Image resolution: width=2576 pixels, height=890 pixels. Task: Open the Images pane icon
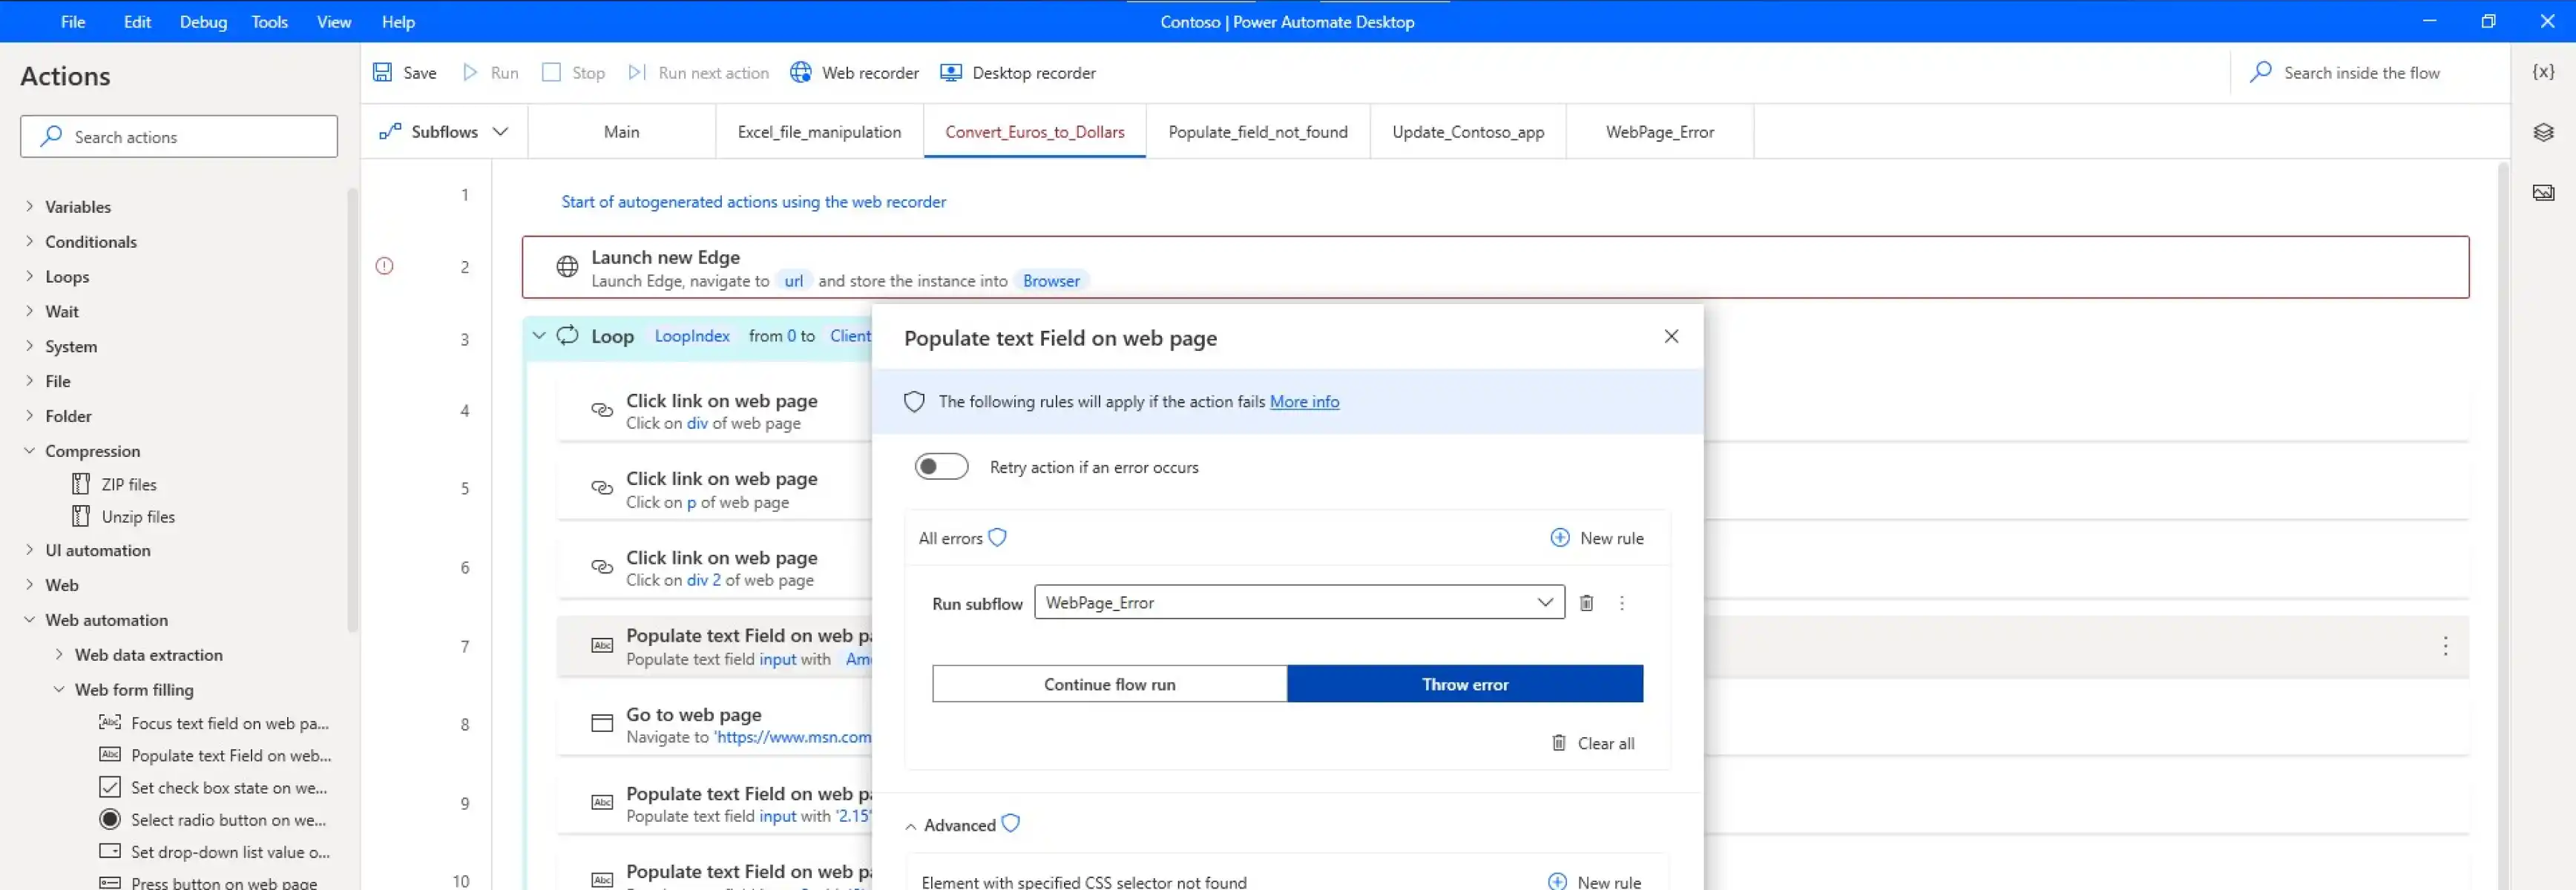(2543, 192)
